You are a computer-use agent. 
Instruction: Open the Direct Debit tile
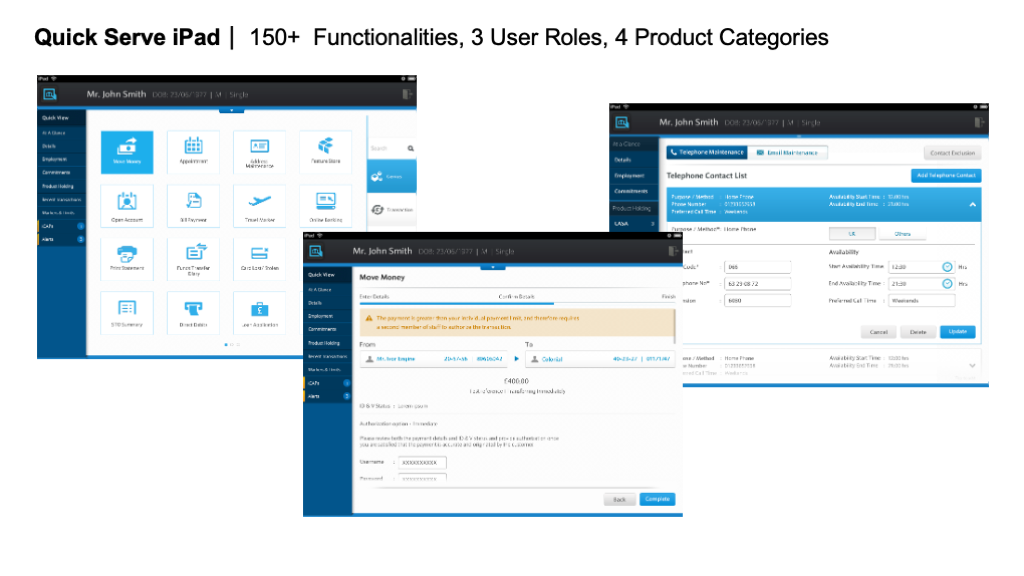click(x=193, y=312)
